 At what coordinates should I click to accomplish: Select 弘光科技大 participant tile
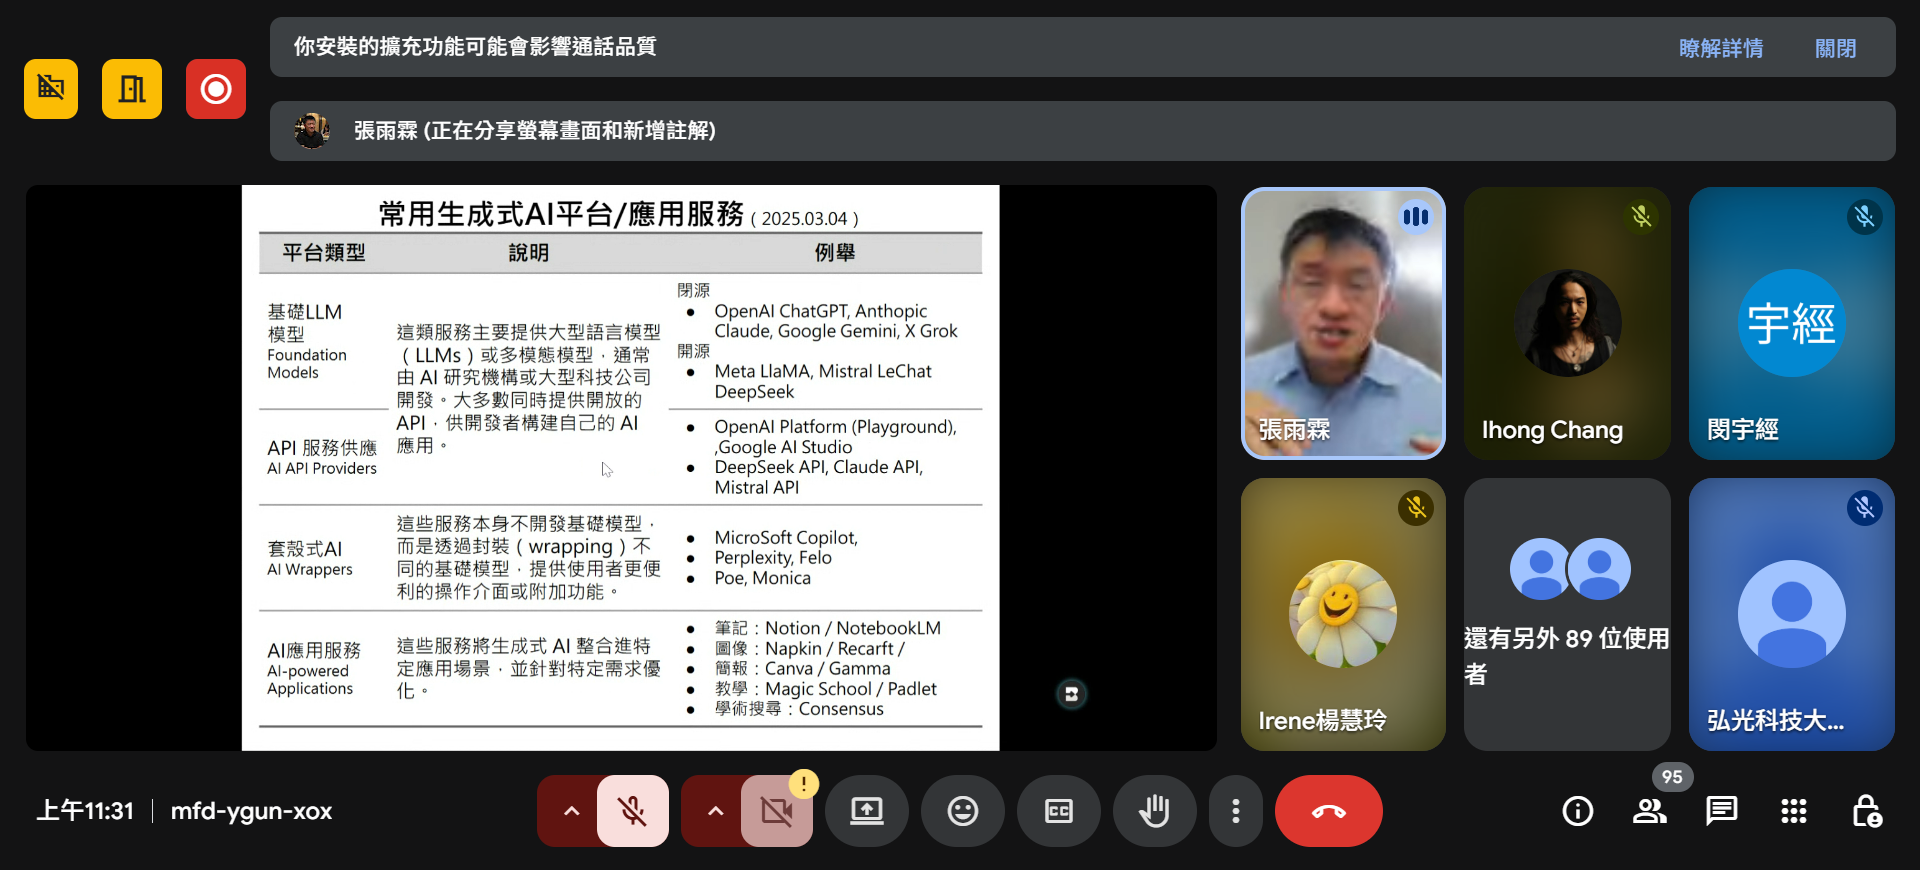(x=1791, y=614)
